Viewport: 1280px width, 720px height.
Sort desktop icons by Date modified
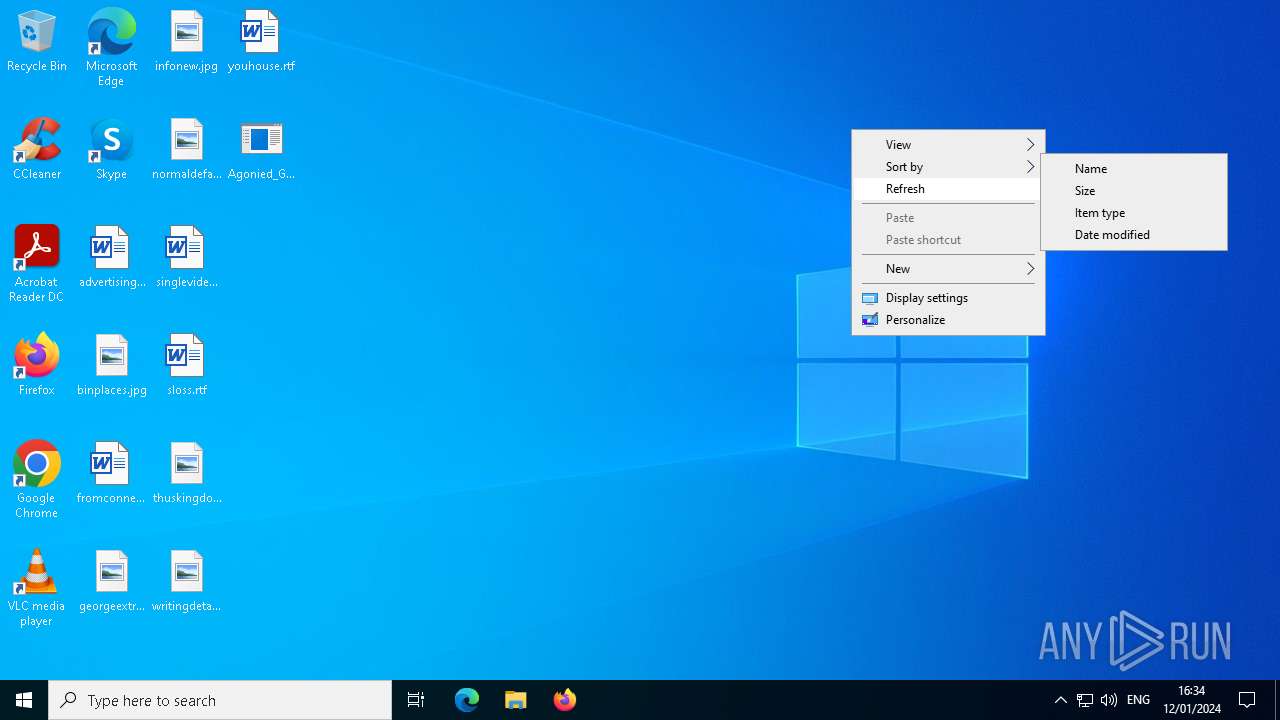pyautogui.click(x=1134, y=235)
